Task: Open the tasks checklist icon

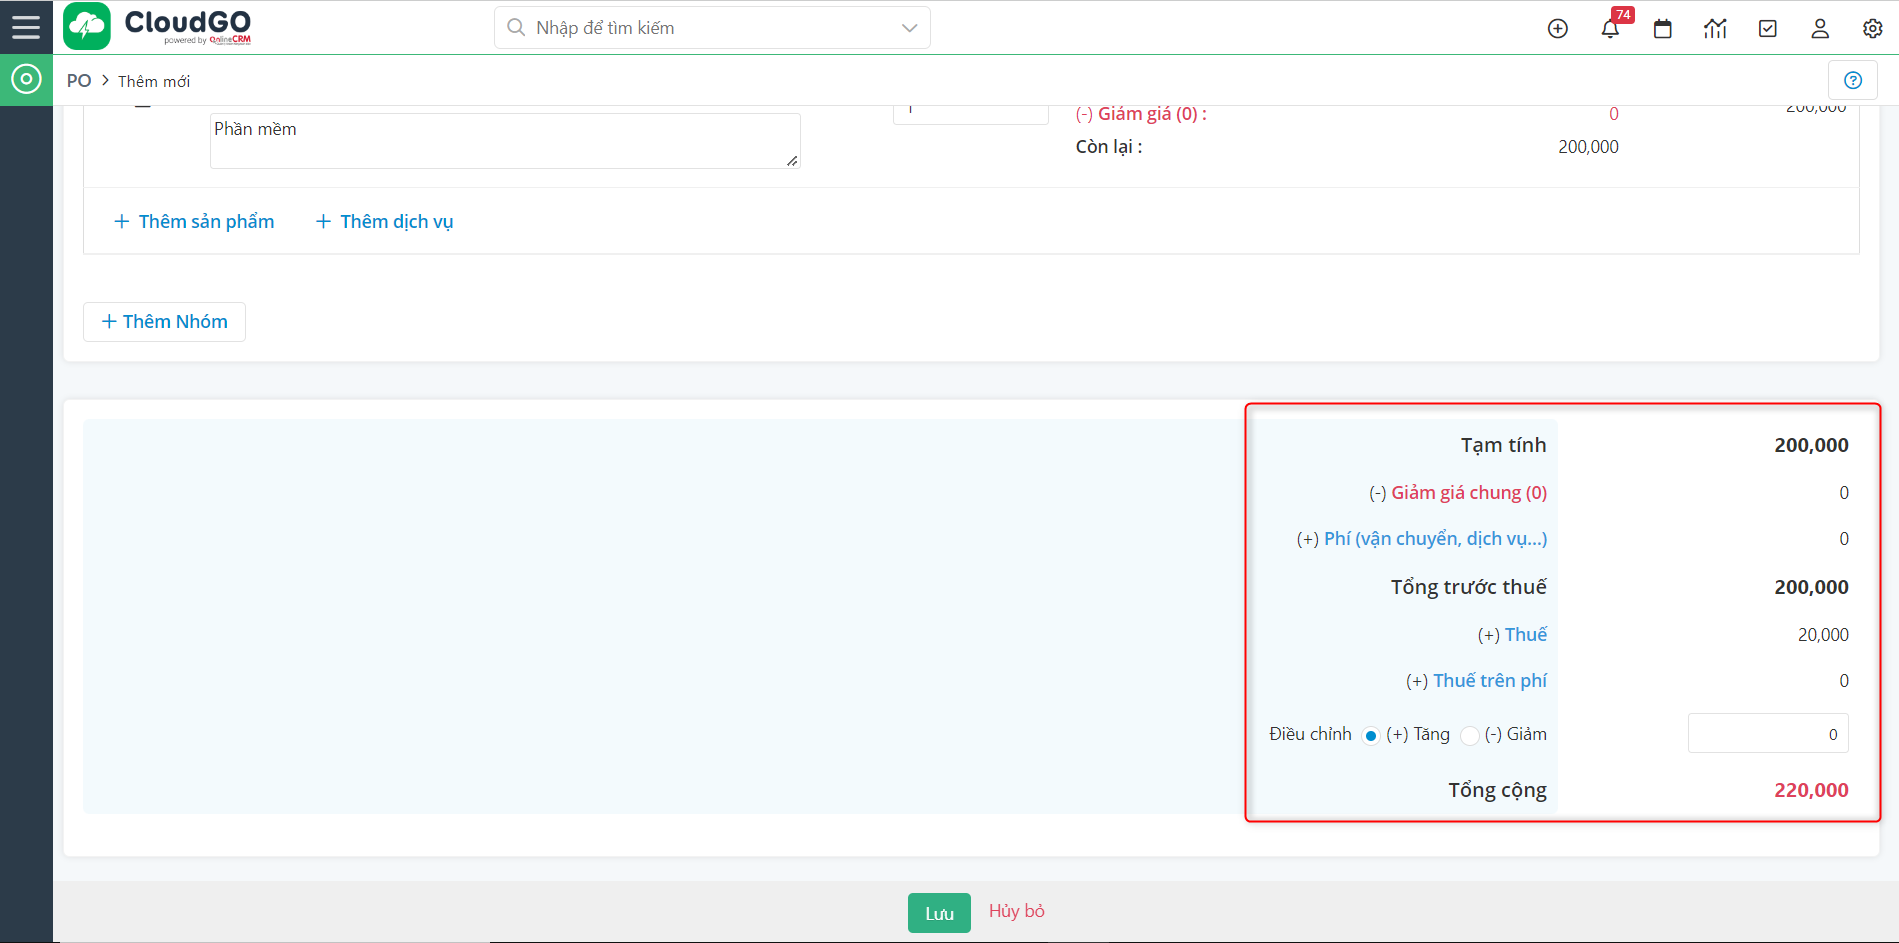Action: 1767,29
